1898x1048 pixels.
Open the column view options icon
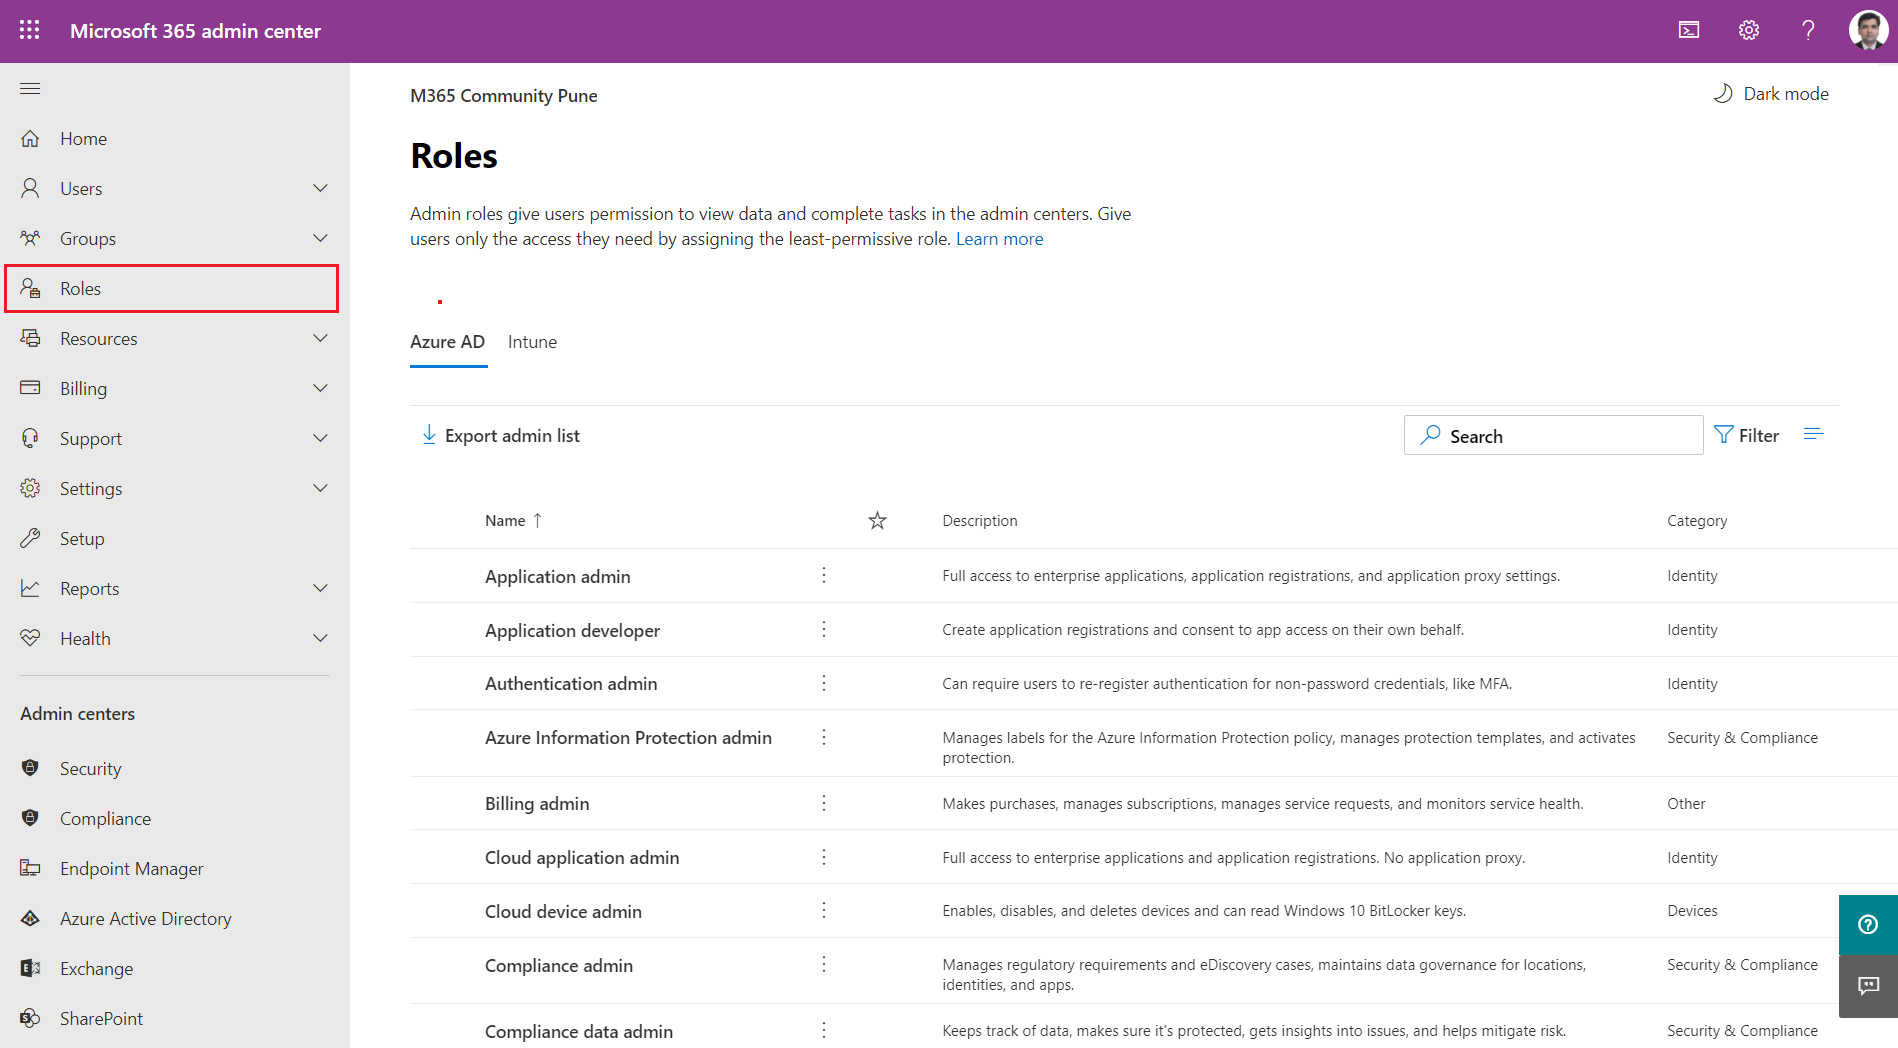click(1813, 435)
